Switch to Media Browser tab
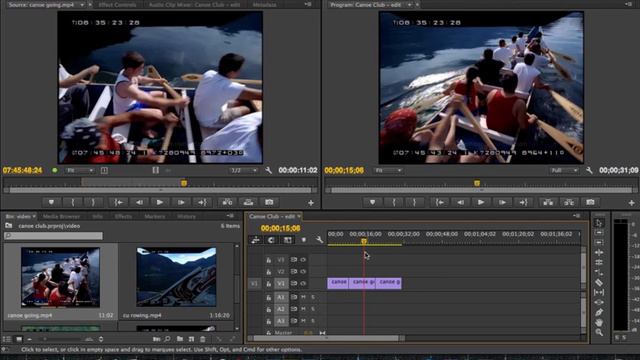This screenshot has height=360, width=640. point(61,216)
